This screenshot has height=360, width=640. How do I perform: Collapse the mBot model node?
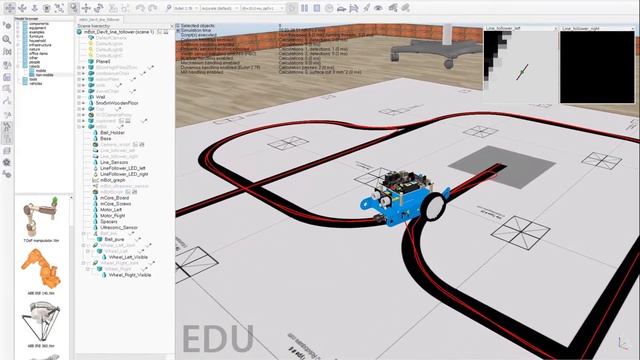pos(79,127)
